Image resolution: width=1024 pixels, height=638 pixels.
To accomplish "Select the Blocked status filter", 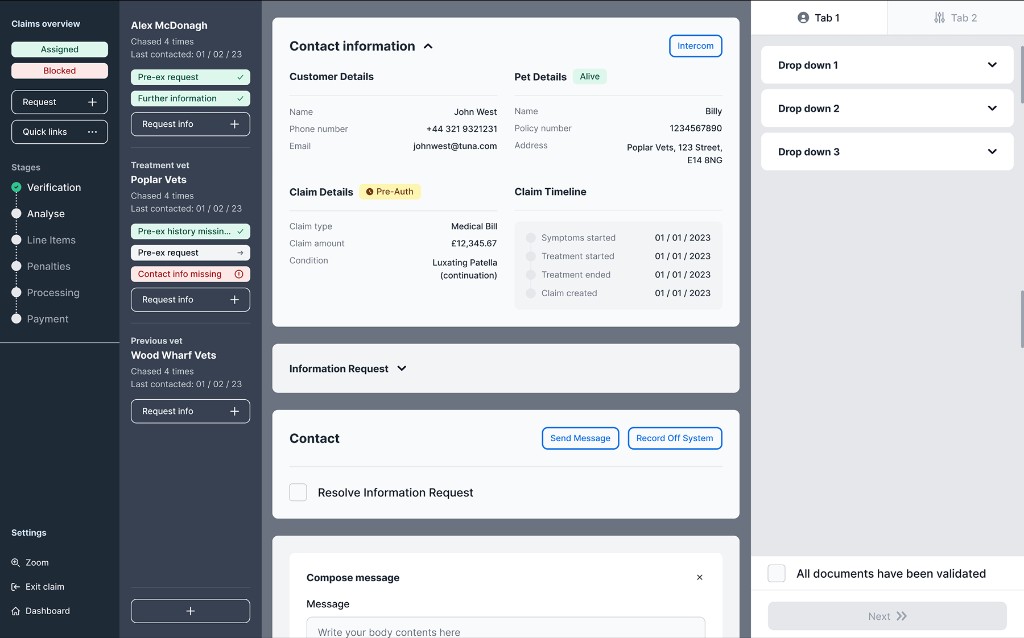I will (x=59, y=71).
